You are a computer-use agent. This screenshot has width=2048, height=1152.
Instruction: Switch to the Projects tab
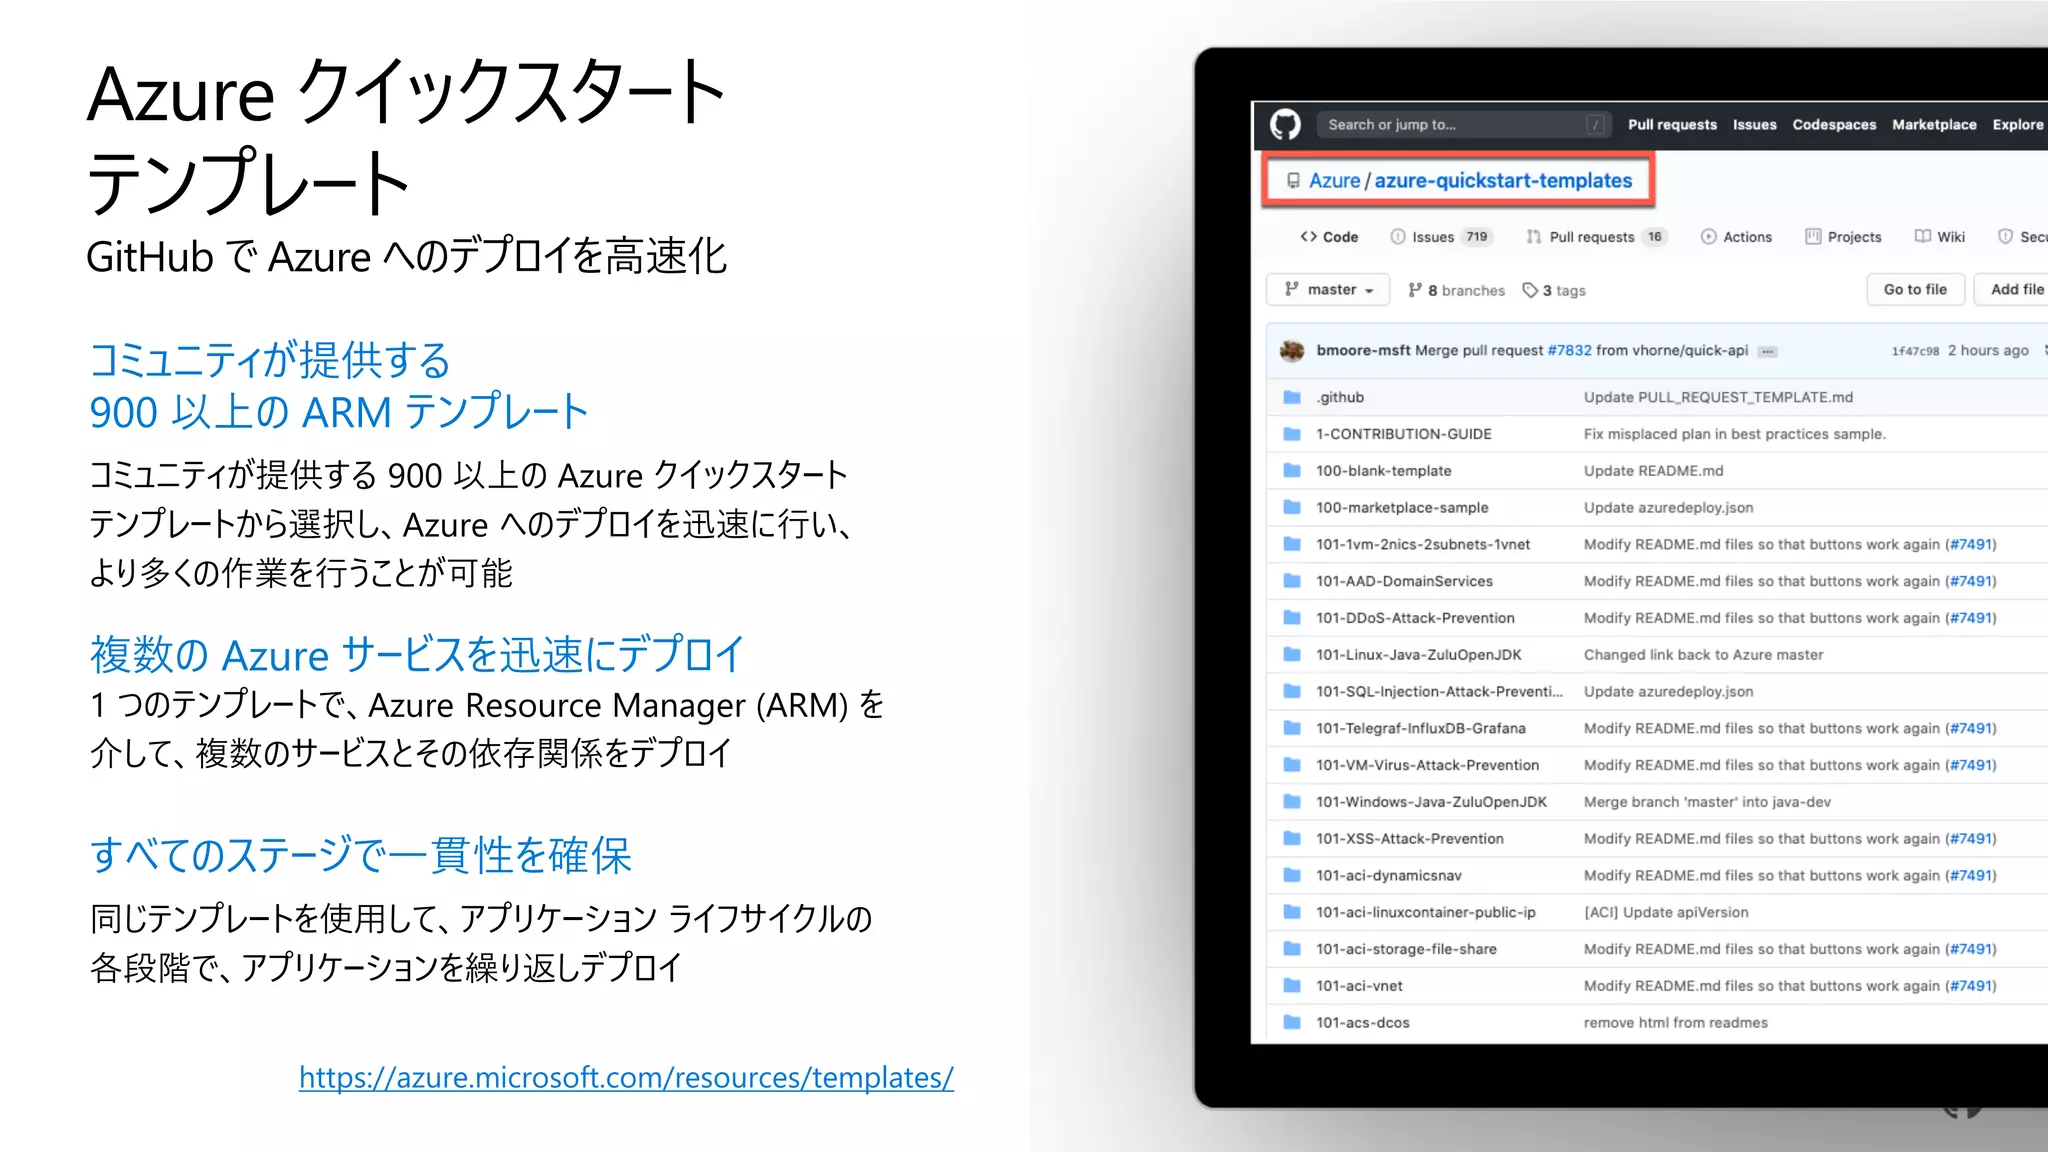pyautogui.click(x=1843, y=237)
